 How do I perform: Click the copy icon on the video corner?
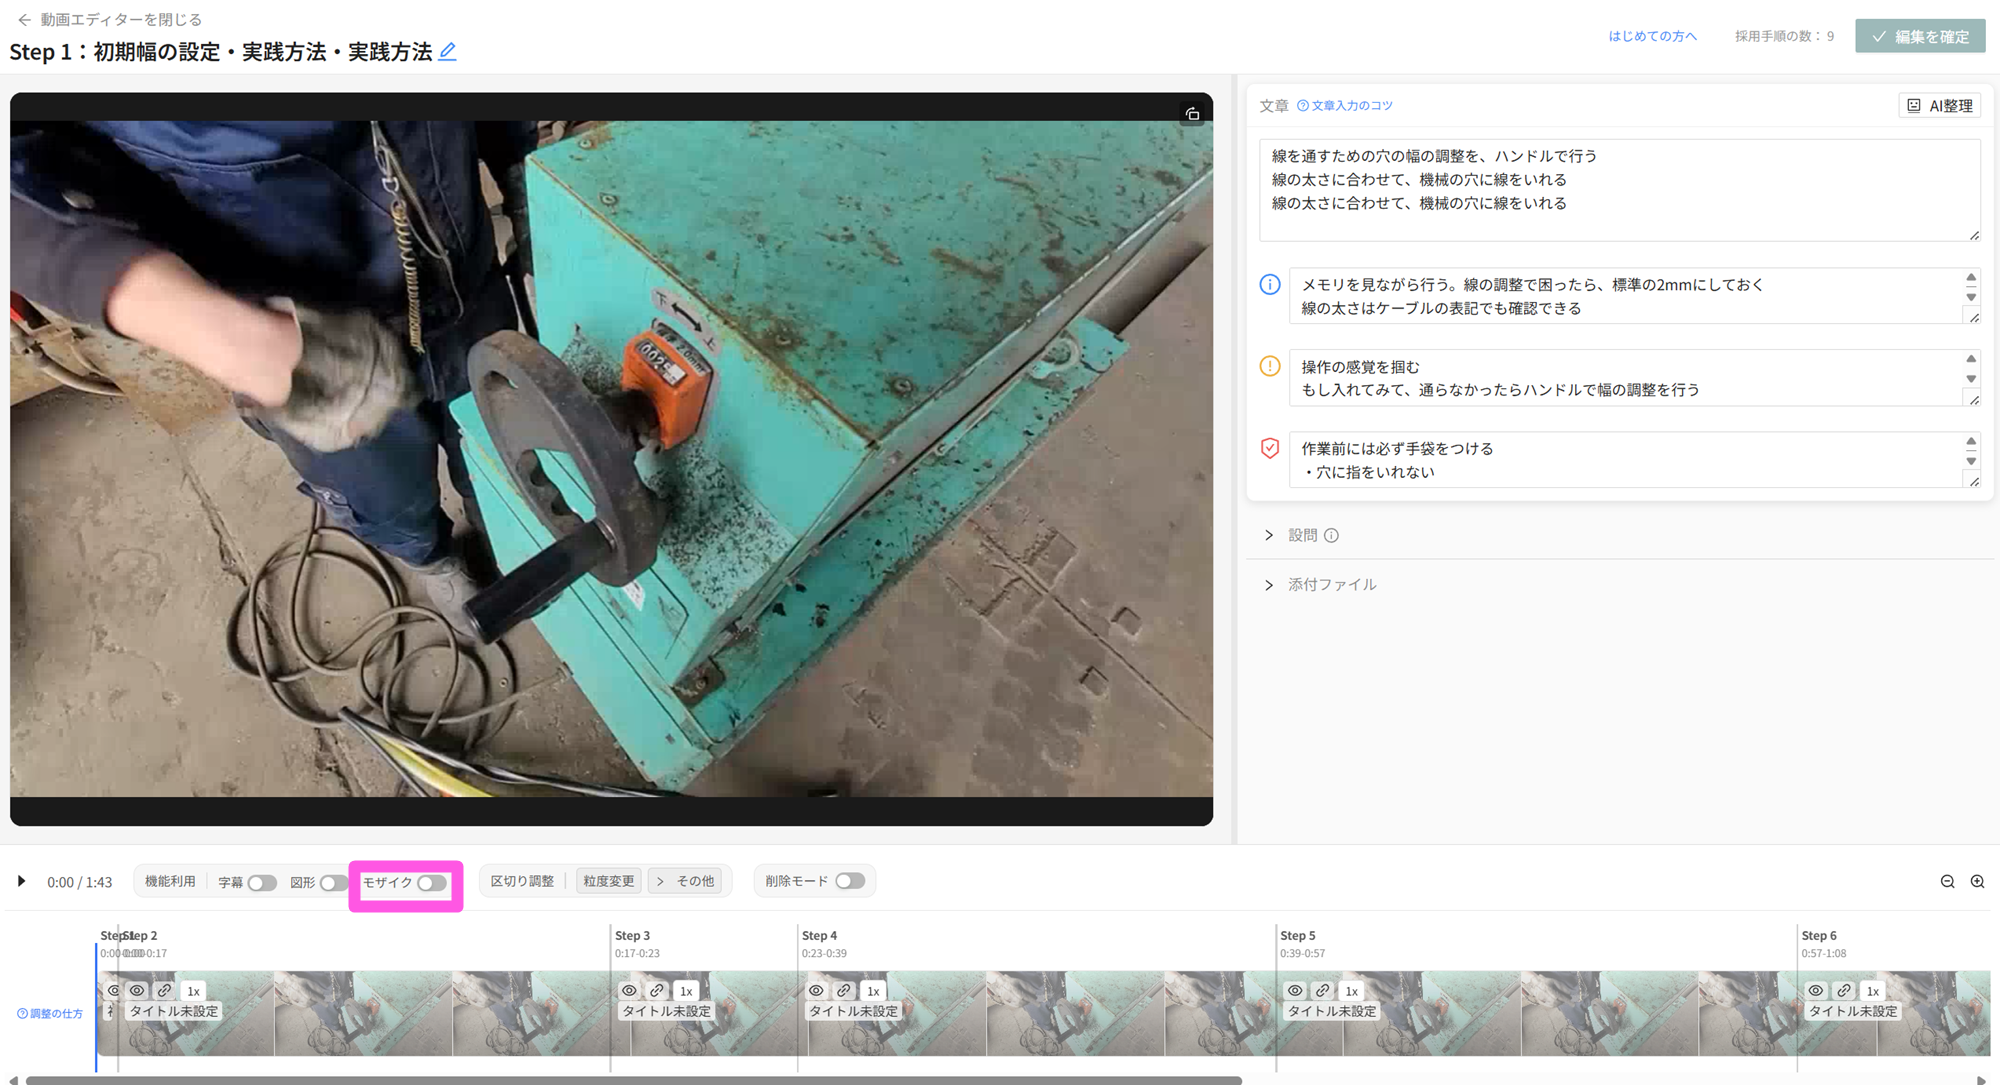coord(1192,114)
